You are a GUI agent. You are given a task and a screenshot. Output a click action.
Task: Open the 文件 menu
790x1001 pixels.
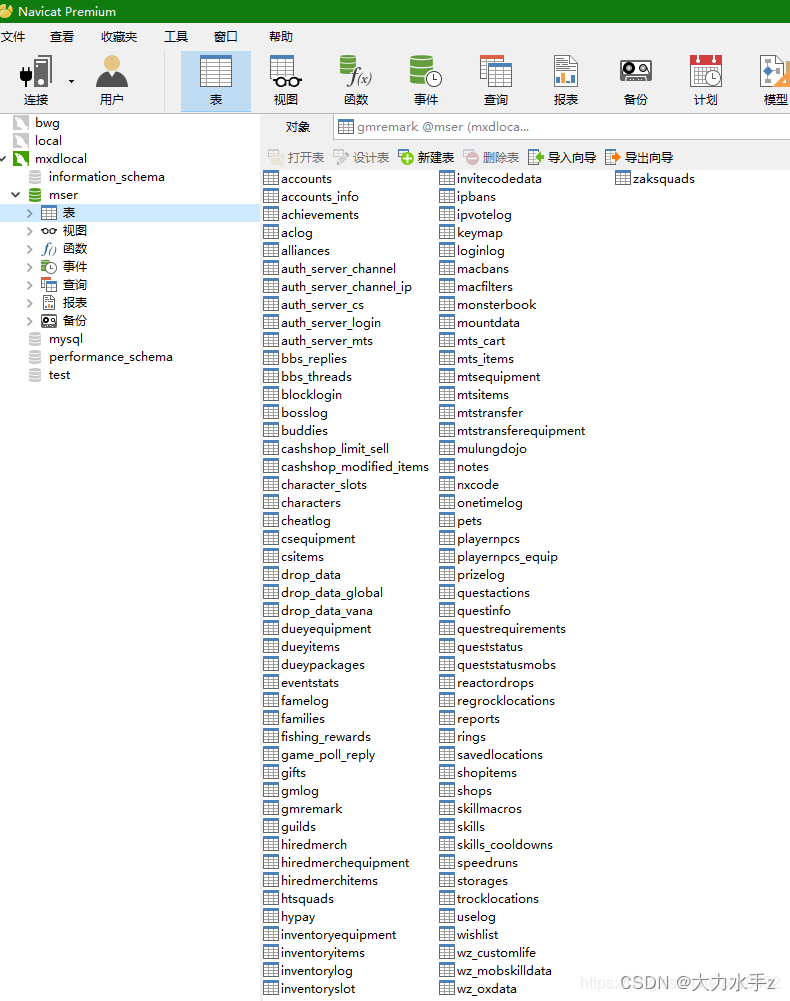(x=13, y=36)
